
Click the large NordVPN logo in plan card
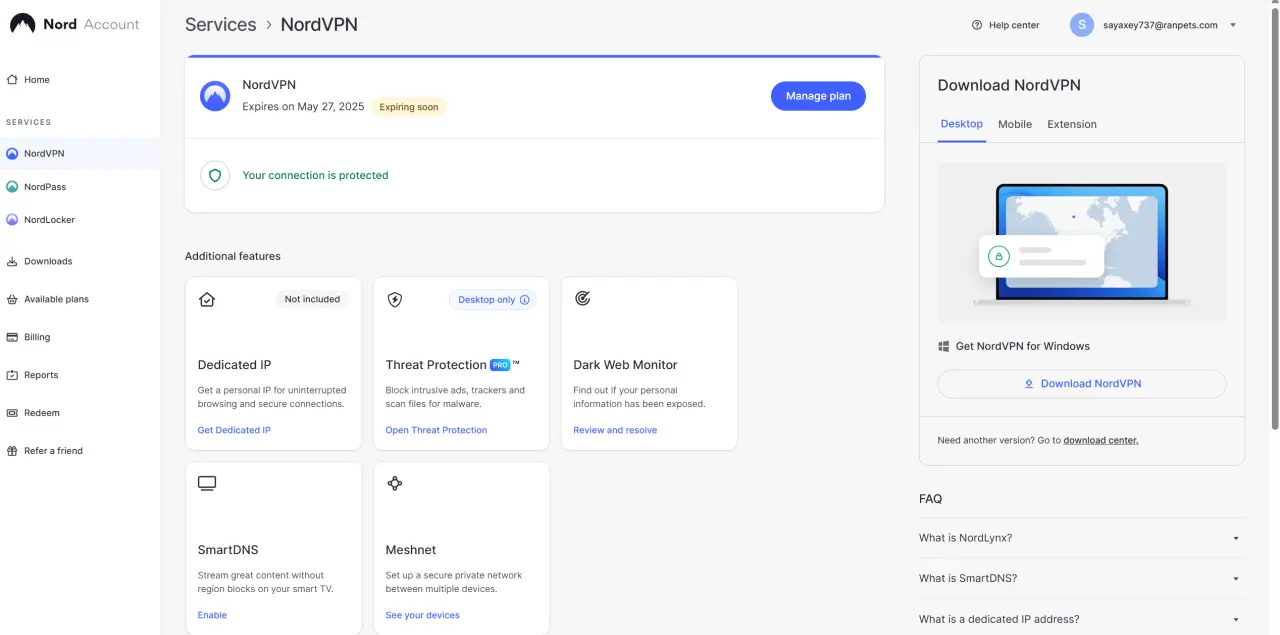click(215, 96)
